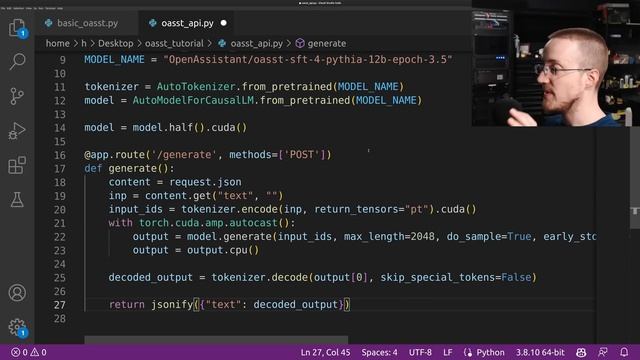The image size is (640, 360).
Task: Click '@app.route' decorator on line 16
Action: pos(114,155)
